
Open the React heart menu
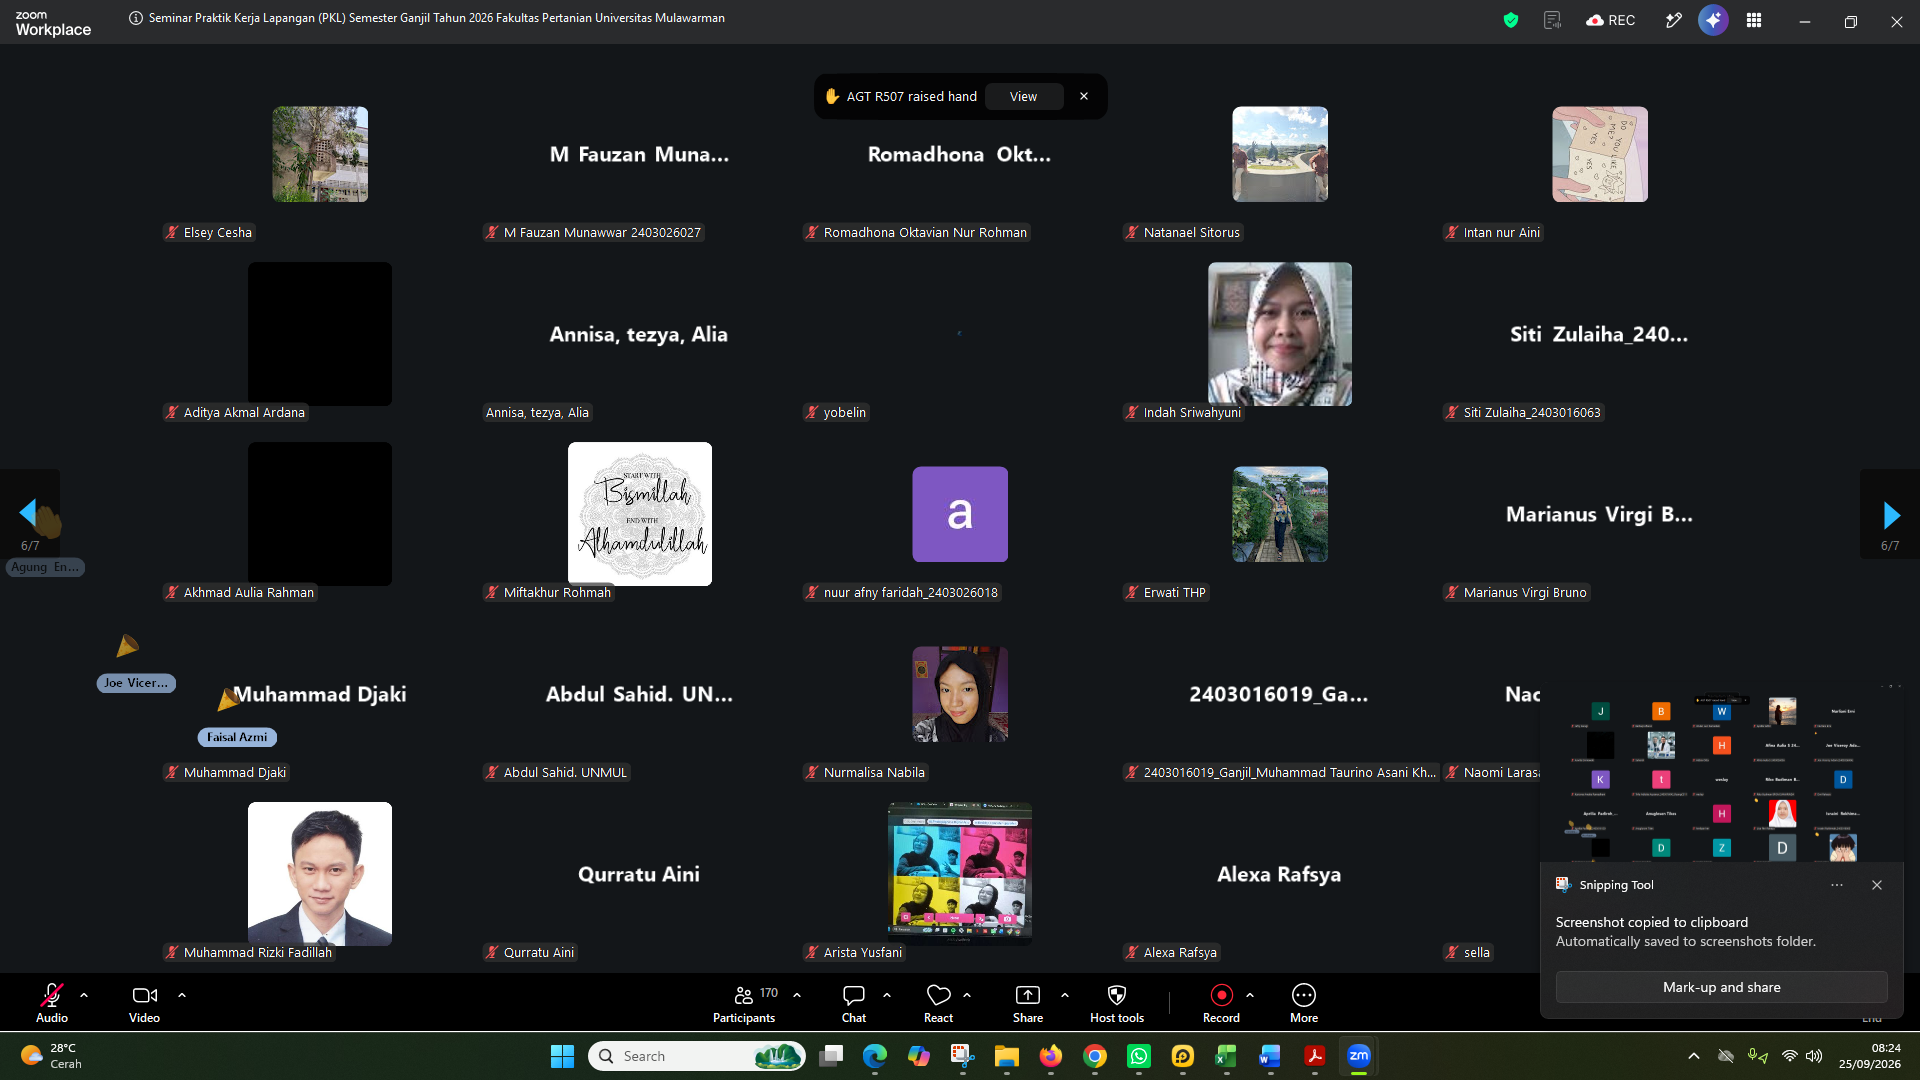(938, 1003)
